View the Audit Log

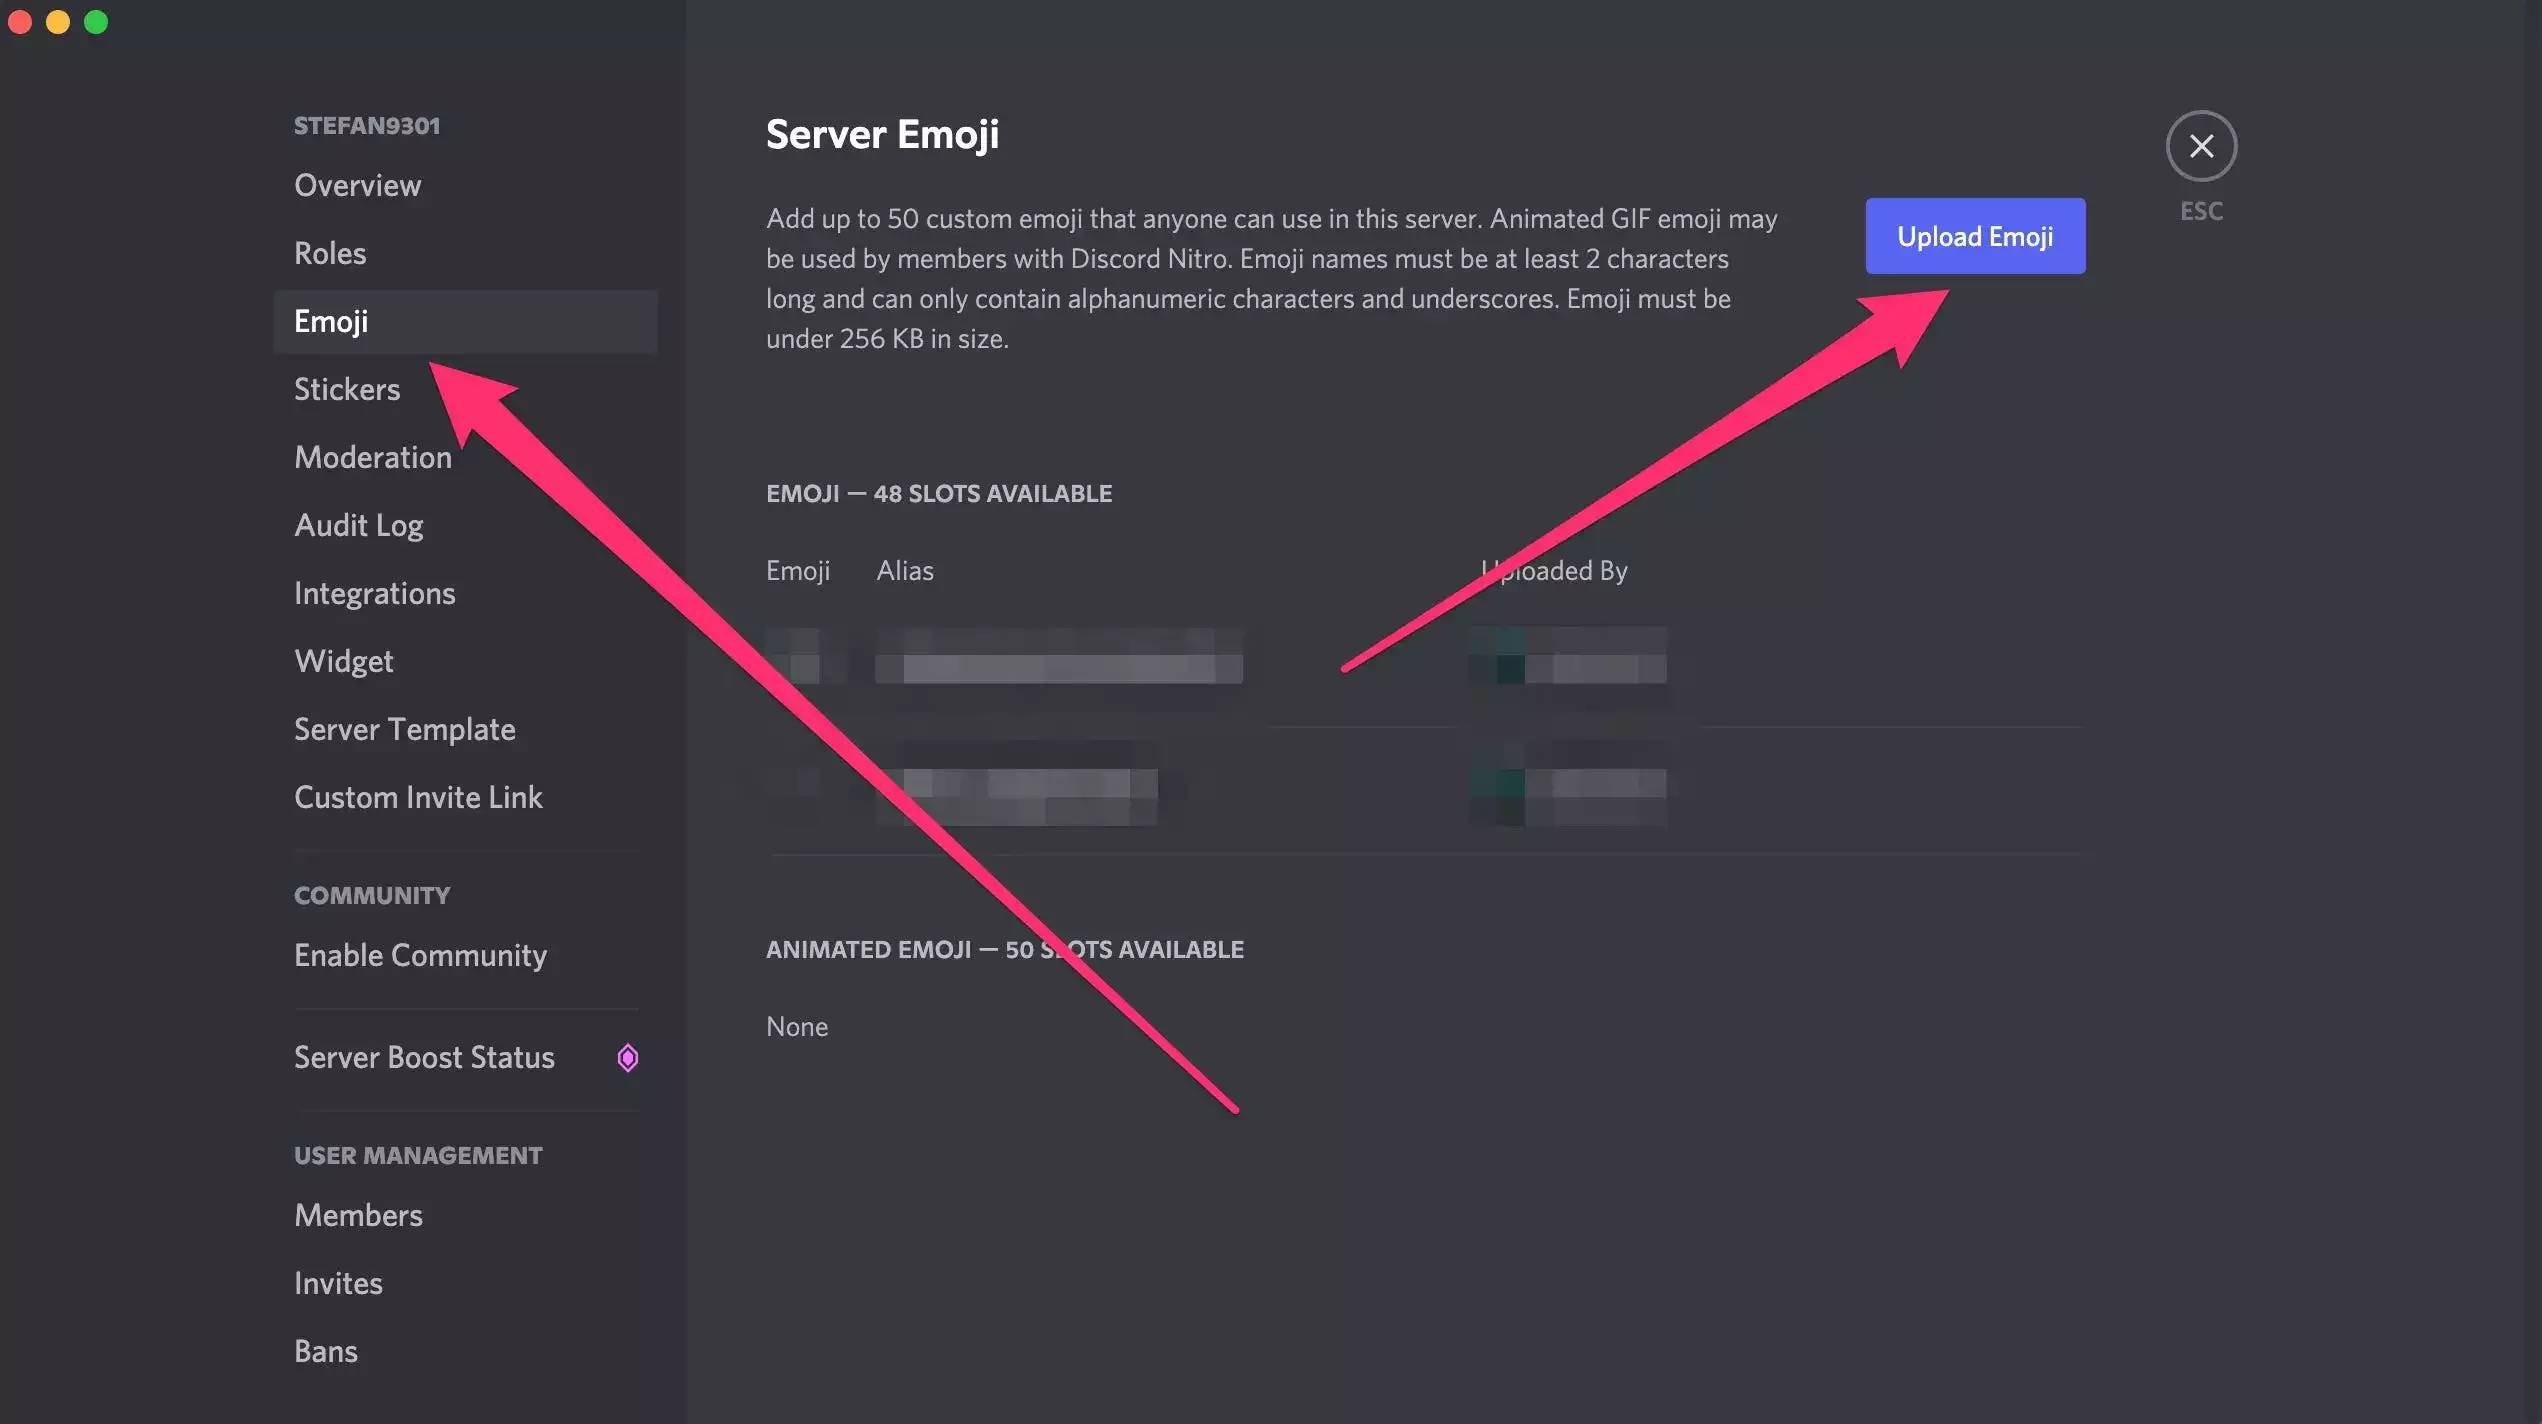point(358,525)
